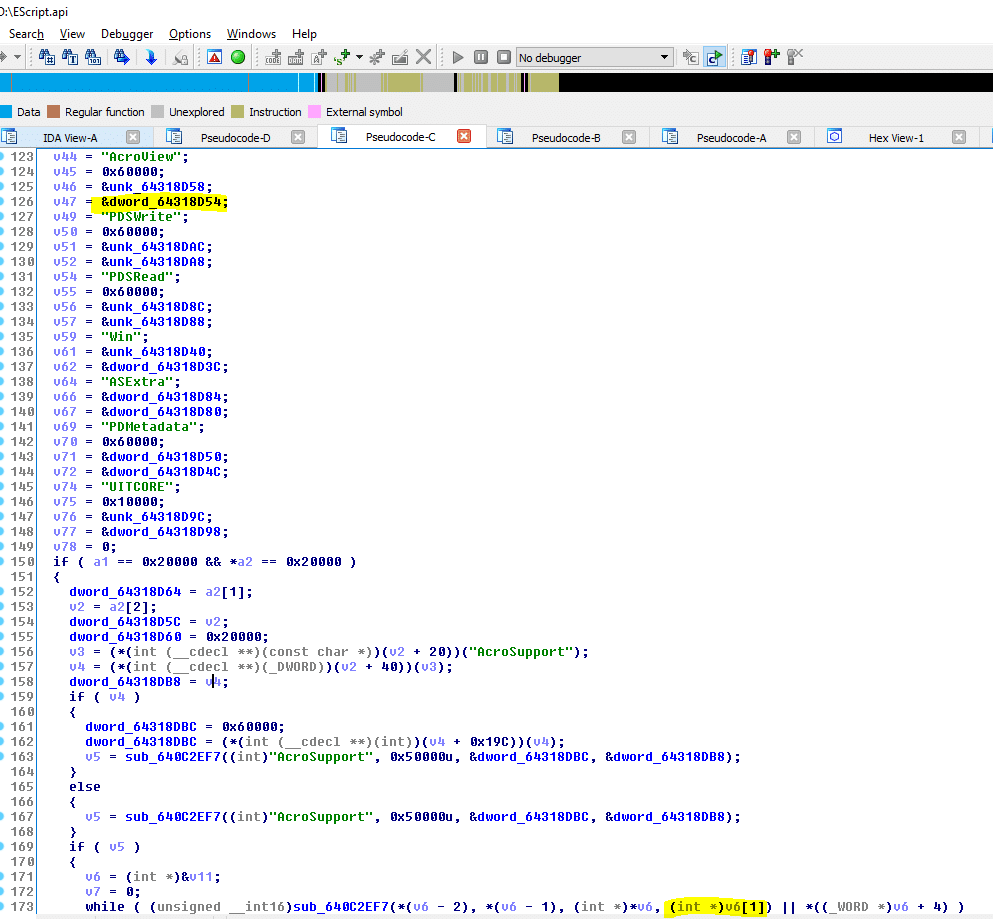
Task: Pause process with the pause button
Action: point(481,58)
